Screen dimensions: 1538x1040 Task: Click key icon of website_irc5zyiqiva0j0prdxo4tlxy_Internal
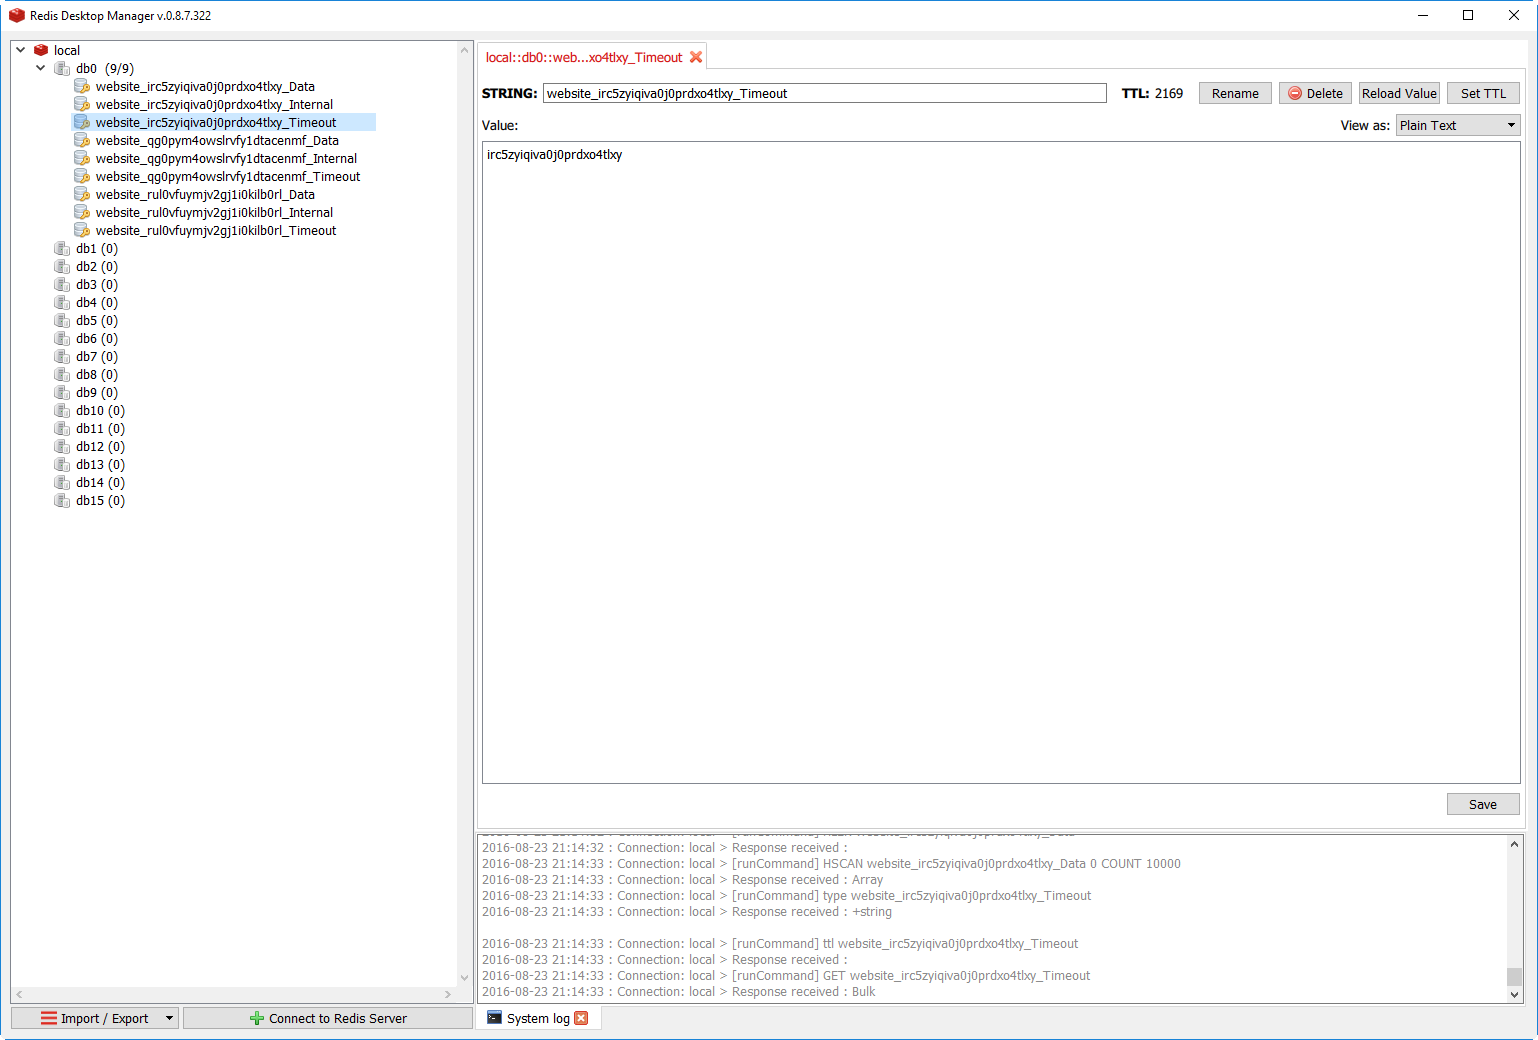[82, 104]
